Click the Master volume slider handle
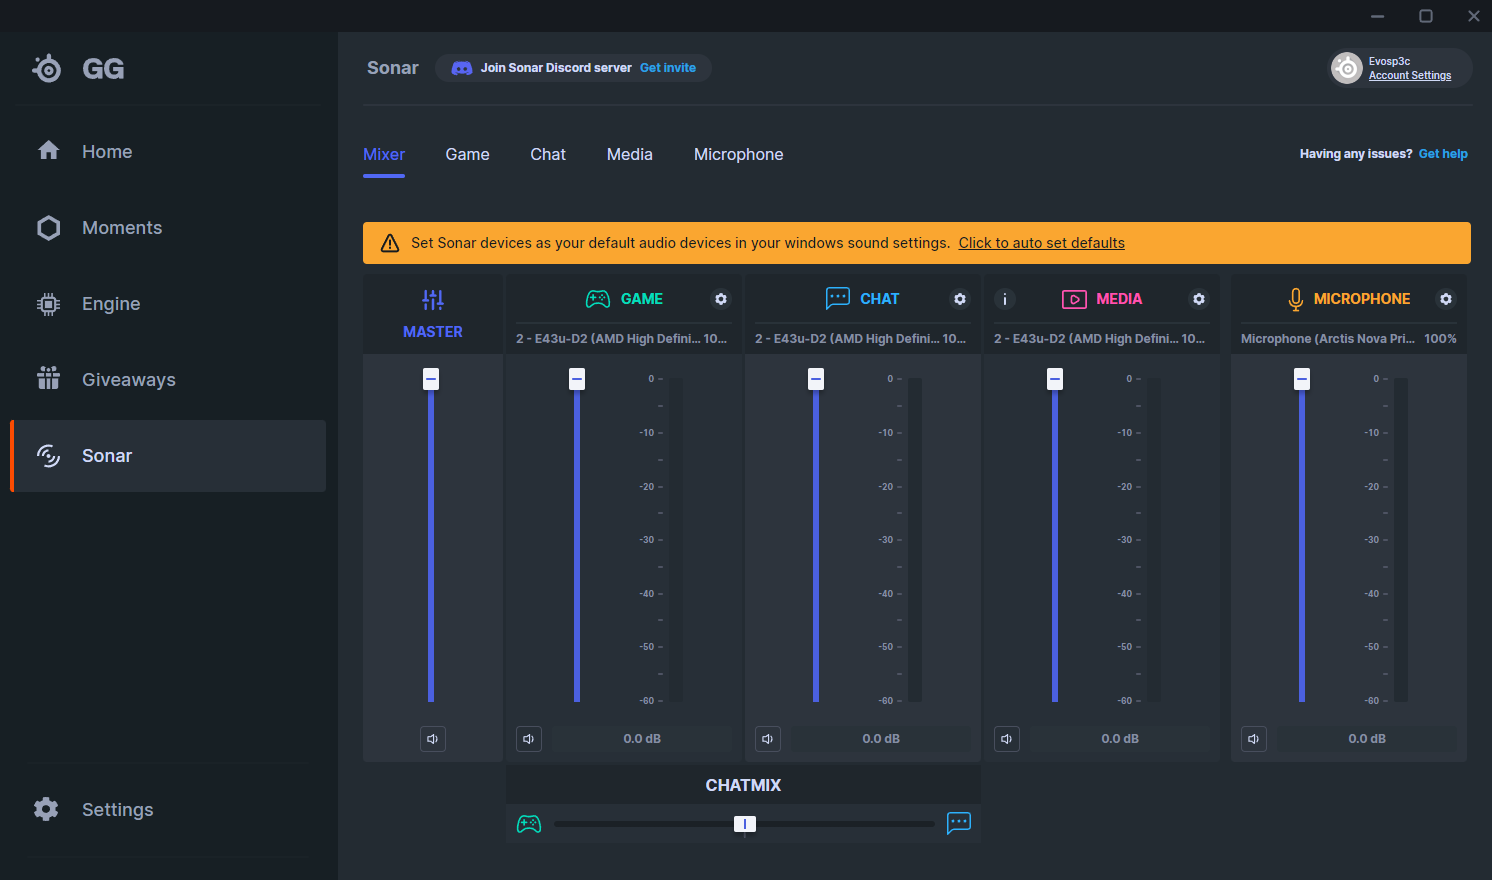Screen dimensions: 1492x880 point(431,379)
